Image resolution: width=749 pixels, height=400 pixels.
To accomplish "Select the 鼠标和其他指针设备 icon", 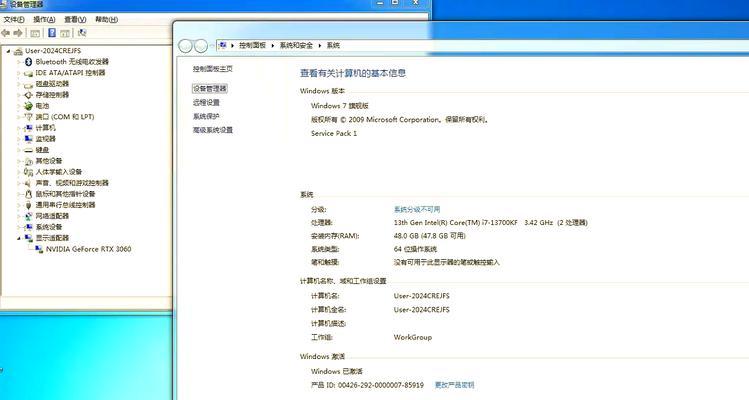I will 28,194.
